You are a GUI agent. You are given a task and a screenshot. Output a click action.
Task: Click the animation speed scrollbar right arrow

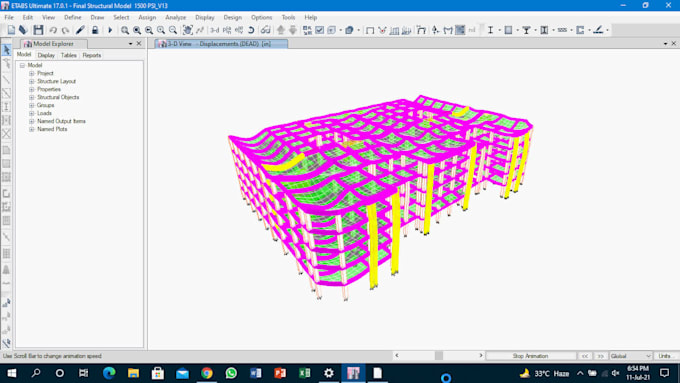click(481, 356)
